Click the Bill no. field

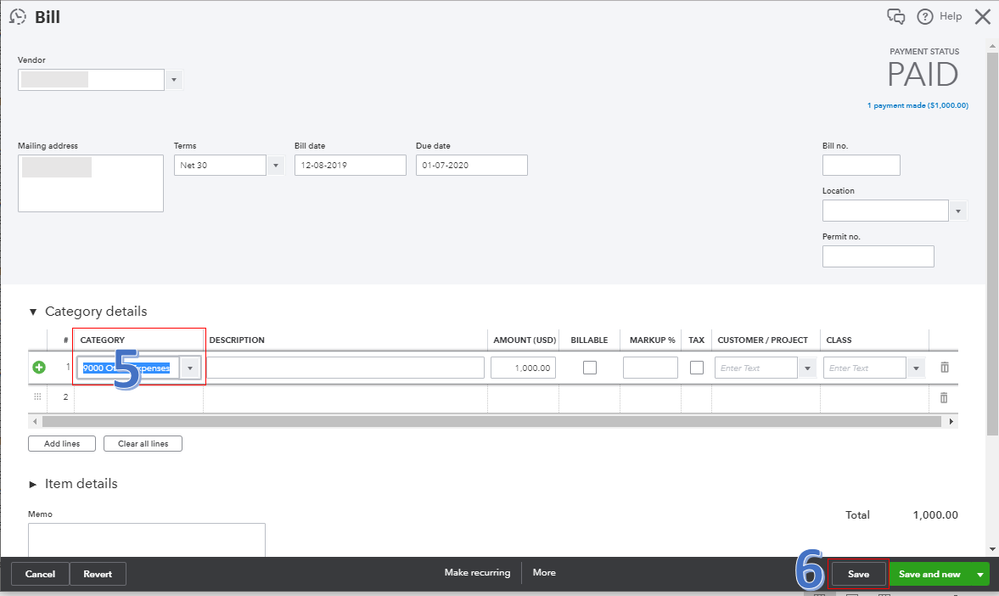pos(861,165)
